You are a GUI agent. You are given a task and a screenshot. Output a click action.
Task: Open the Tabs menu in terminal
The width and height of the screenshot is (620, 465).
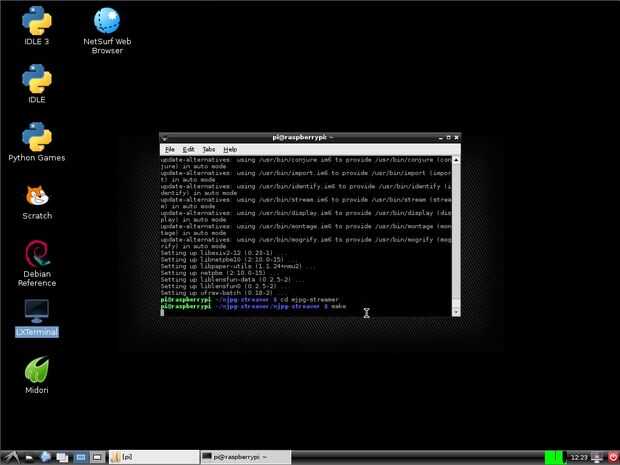(x=209, y=149)
